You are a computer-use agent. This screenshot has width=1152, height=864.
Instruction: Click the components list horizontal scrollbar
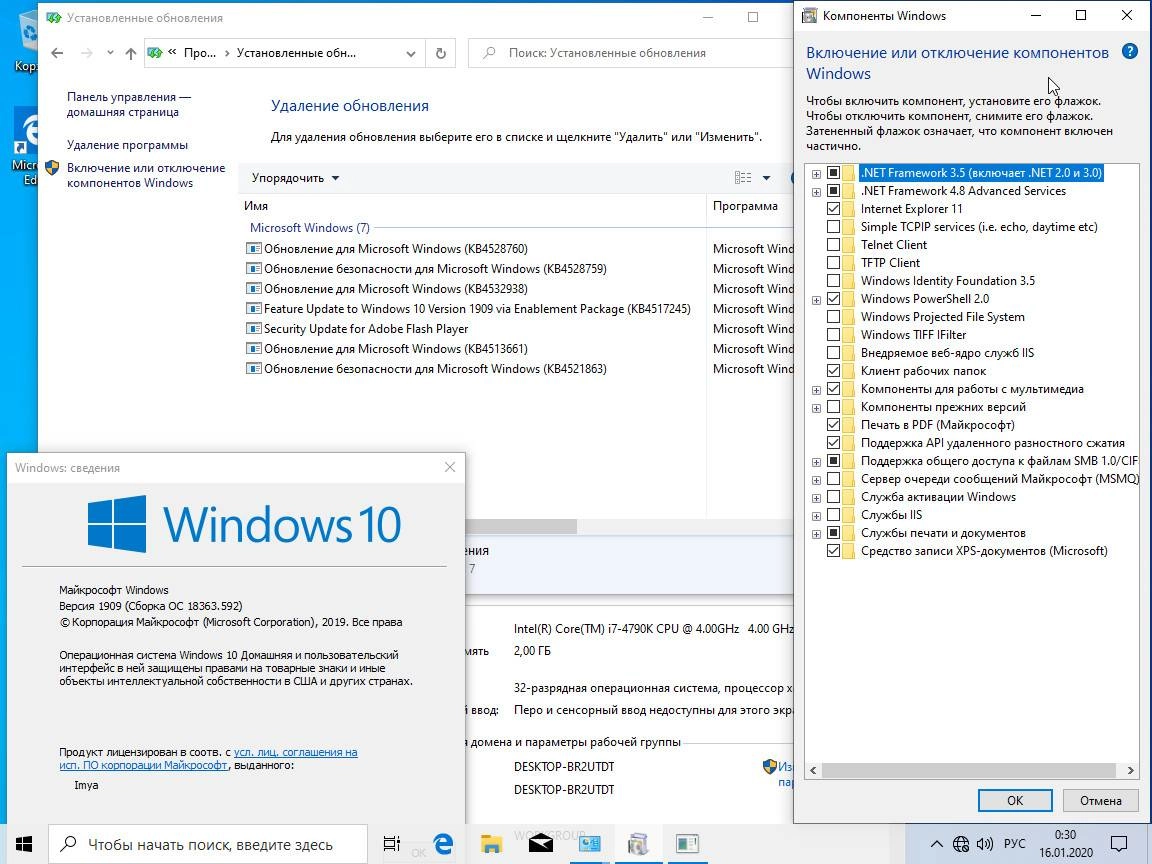pyautogui.click(x=973, y=770)
